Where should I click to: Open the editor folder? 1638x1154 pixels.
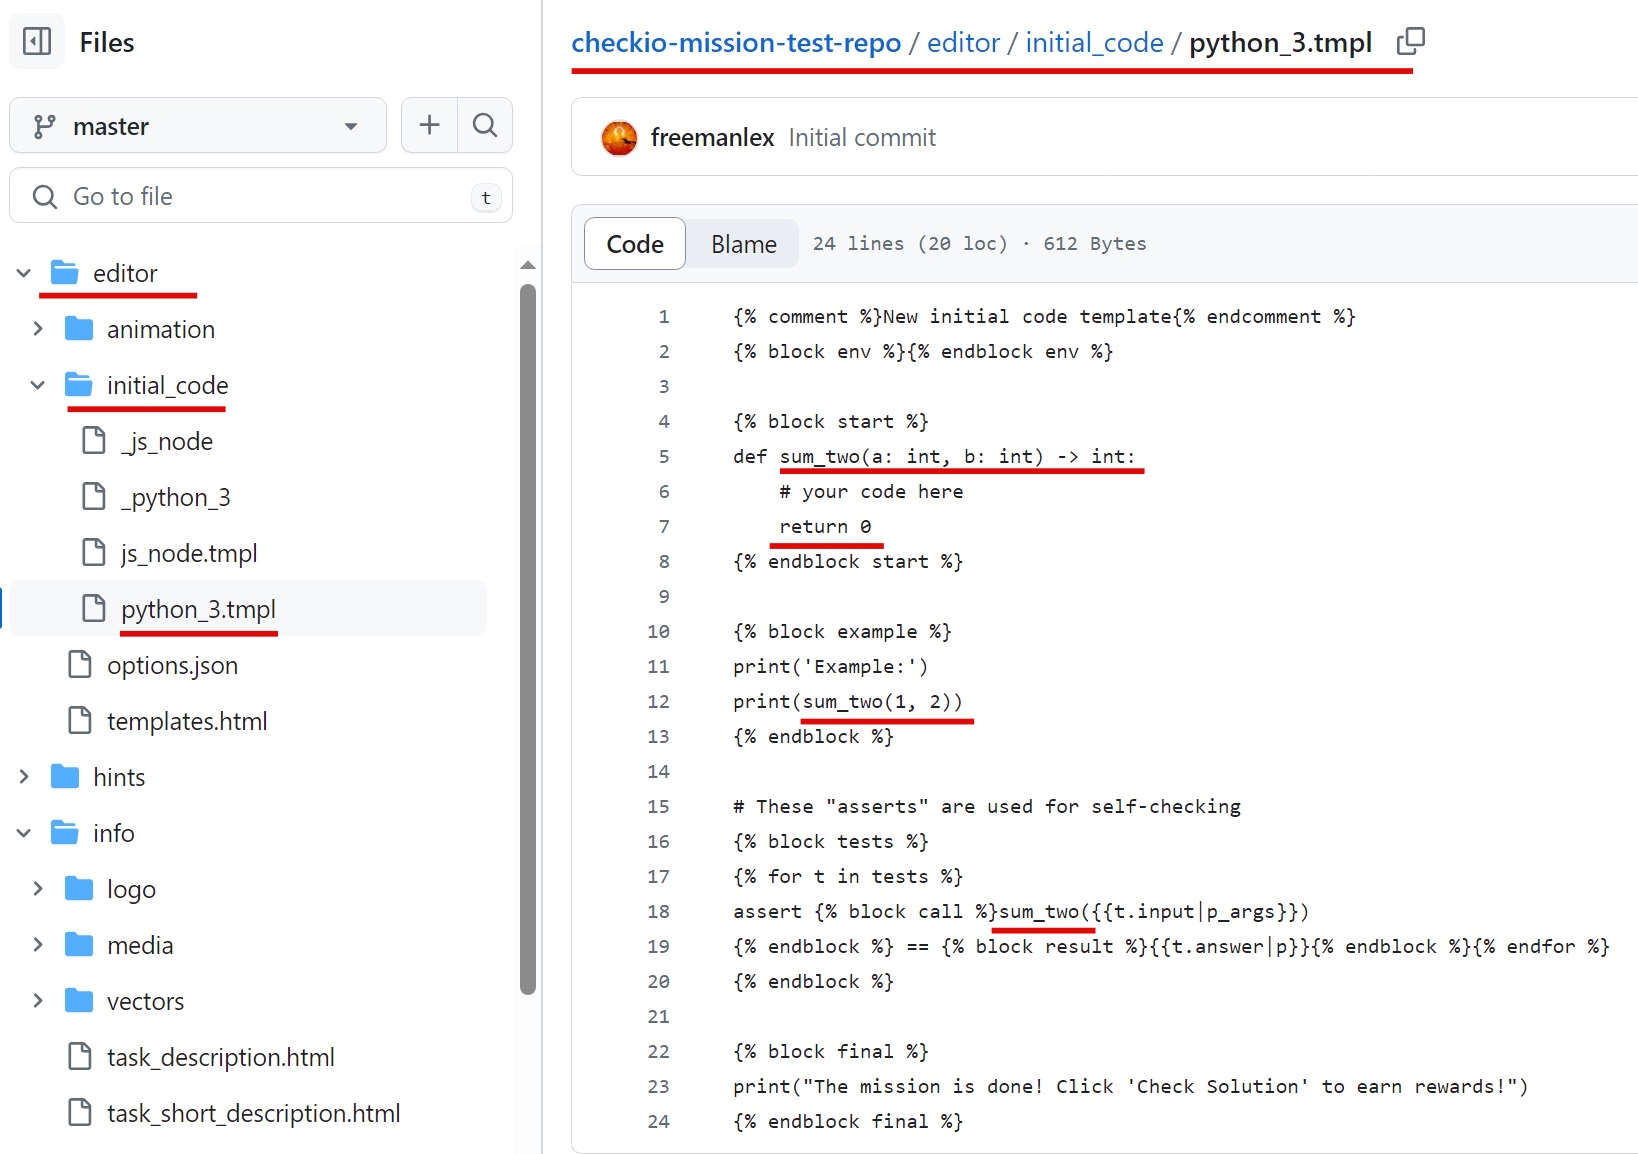pos(125,273)
